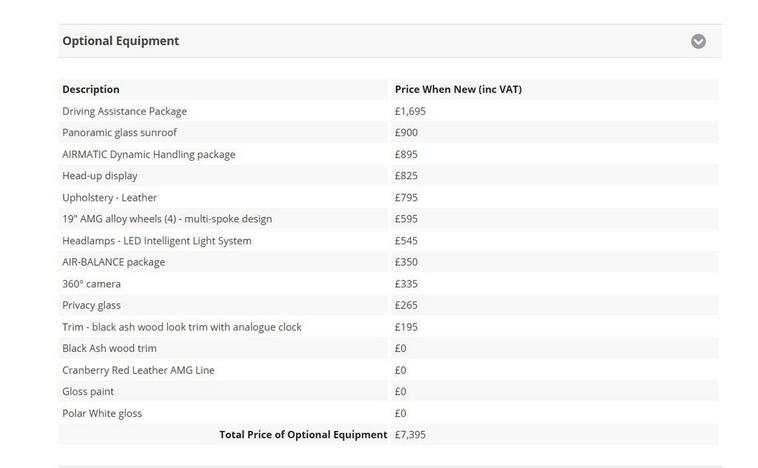The height and width of the screenshot is (468, 758).
Task: Collapse the Optional Equipment section chevron
Action: 698,41
